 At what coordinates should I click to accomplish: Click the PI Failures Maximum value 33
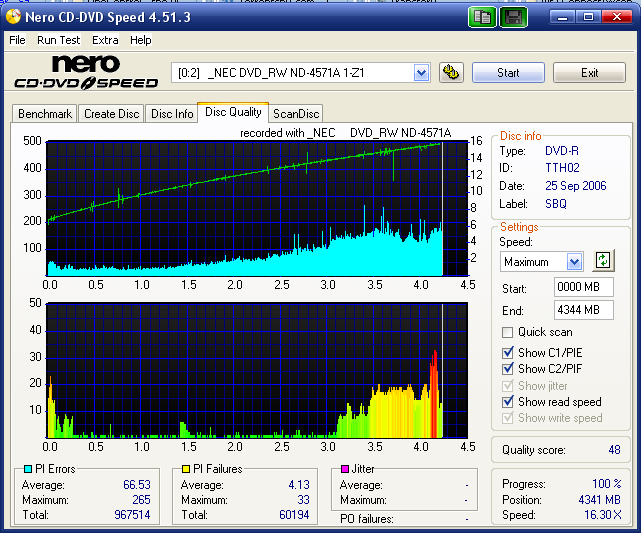tap(303, 499)
